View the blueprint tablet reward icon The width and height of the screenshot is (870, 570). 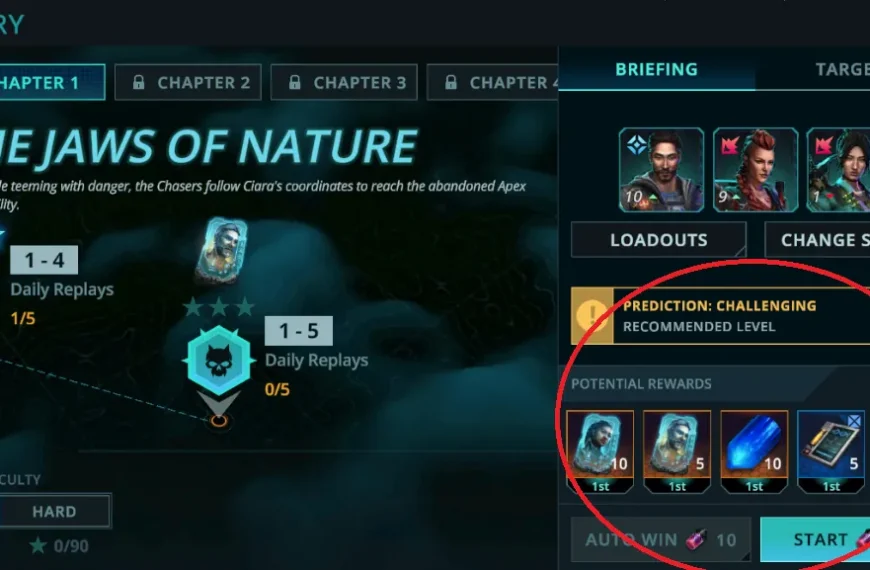(831, 452)
